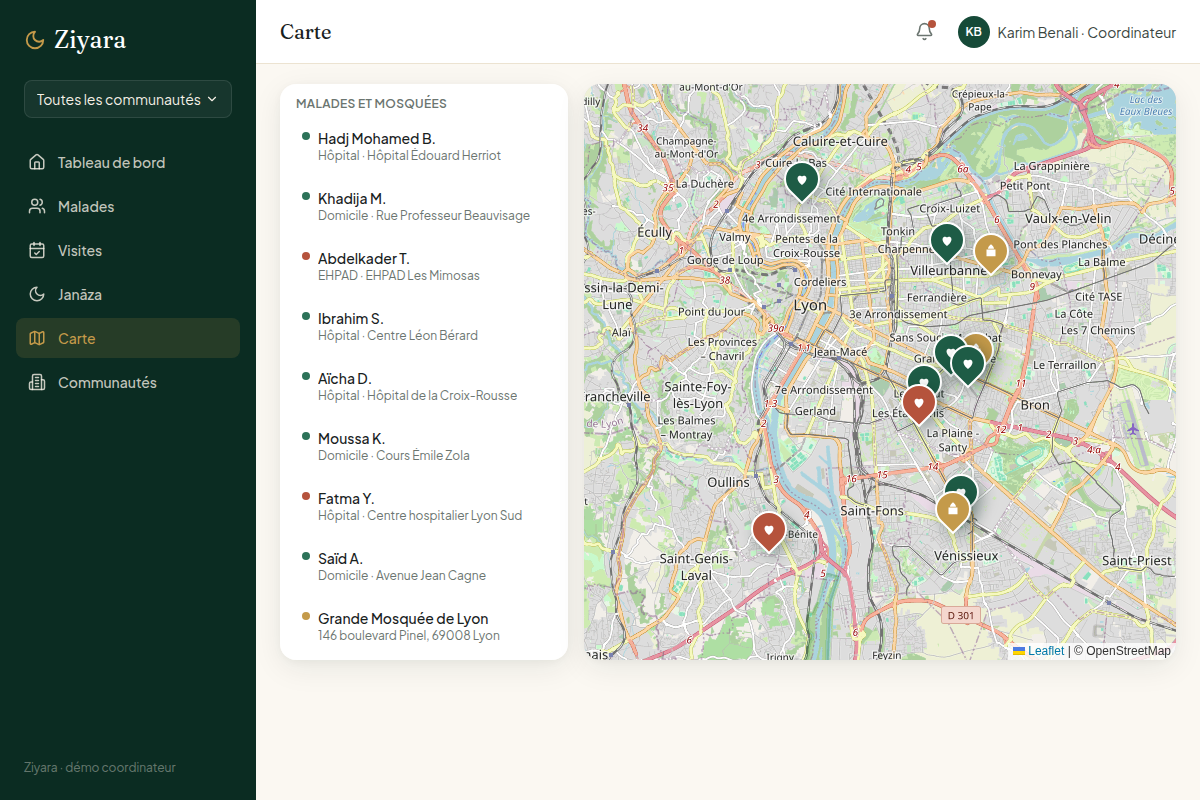
Task: Click the crescent moon Ziyara logo
Action: [35, 40]
